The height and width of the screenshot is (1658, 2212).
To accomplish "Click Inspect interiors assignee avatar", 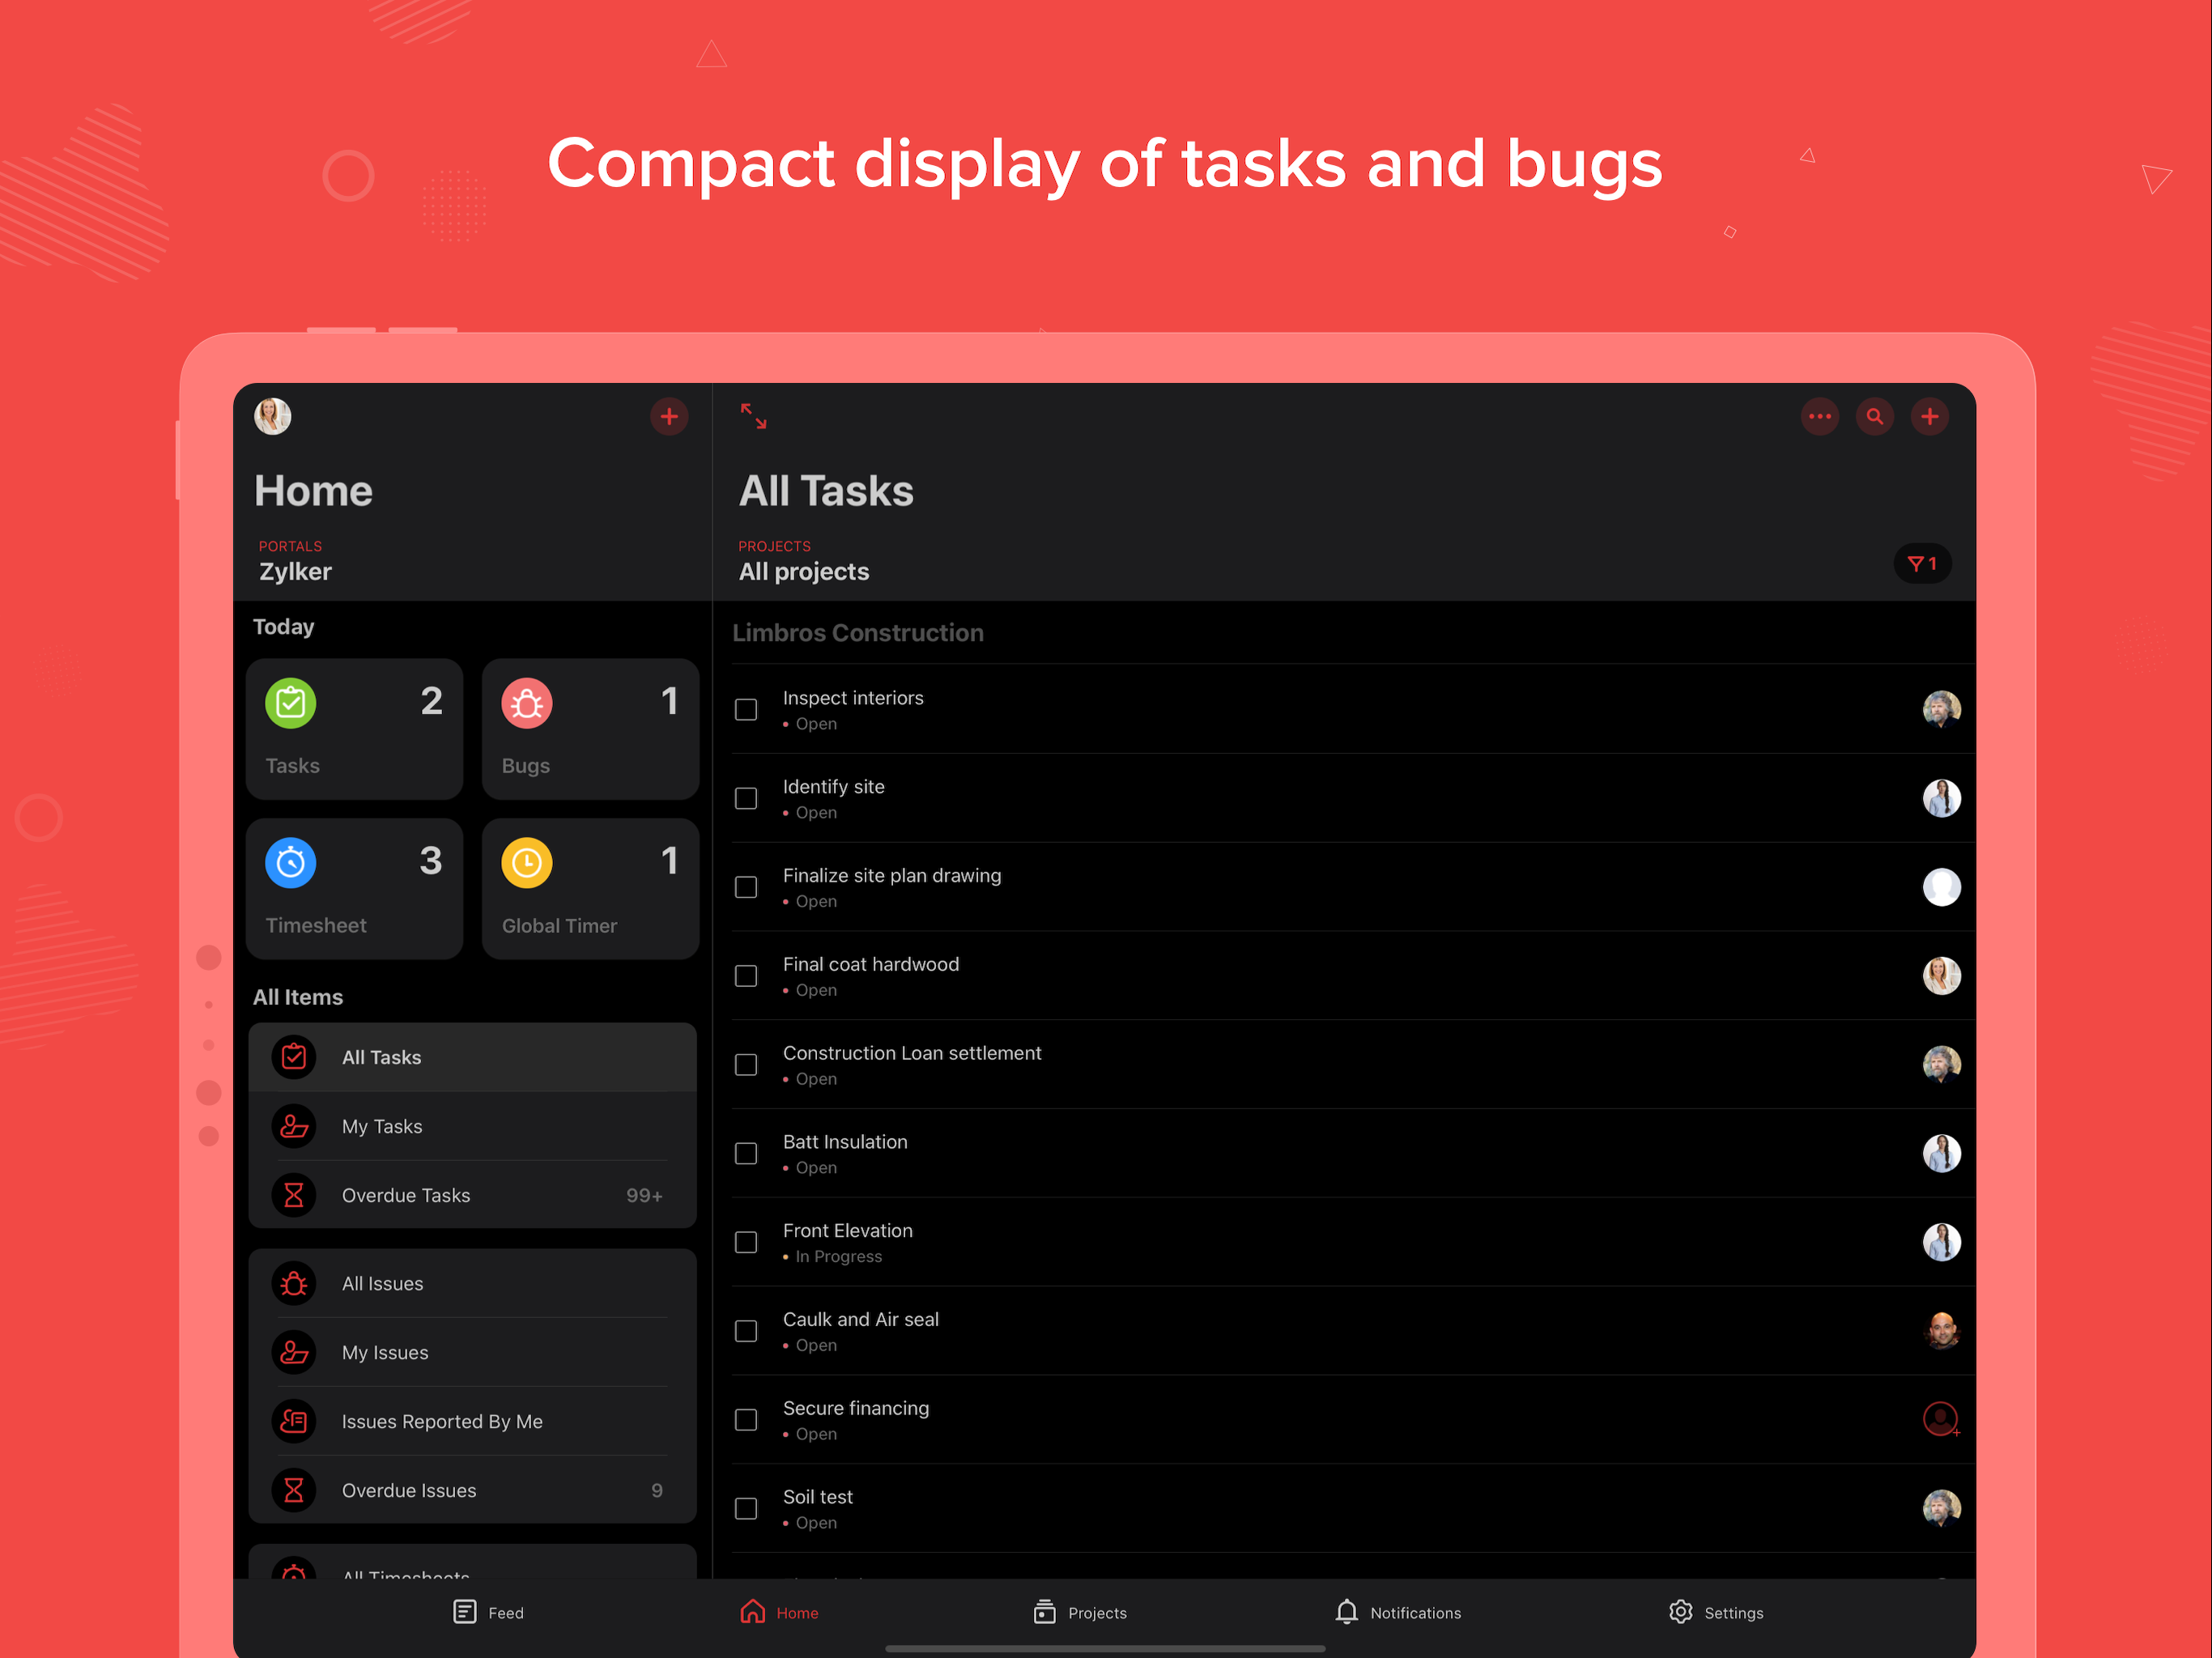I will [1942, 709].
